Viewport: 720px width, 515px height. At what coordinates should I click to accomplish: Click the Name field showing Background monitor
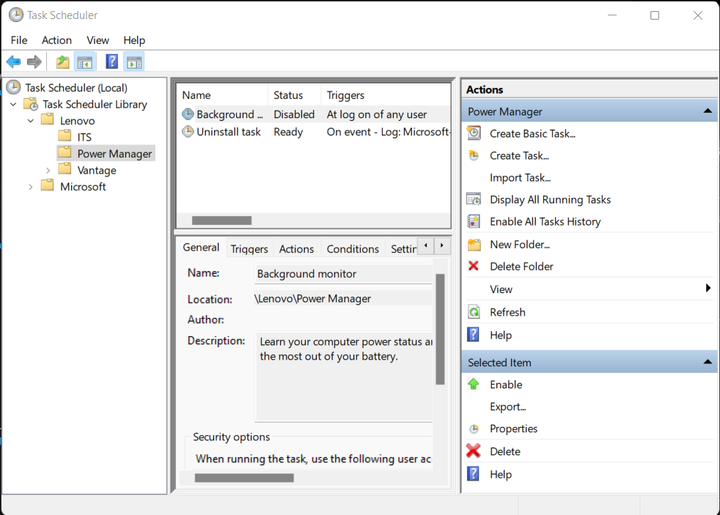343,274
